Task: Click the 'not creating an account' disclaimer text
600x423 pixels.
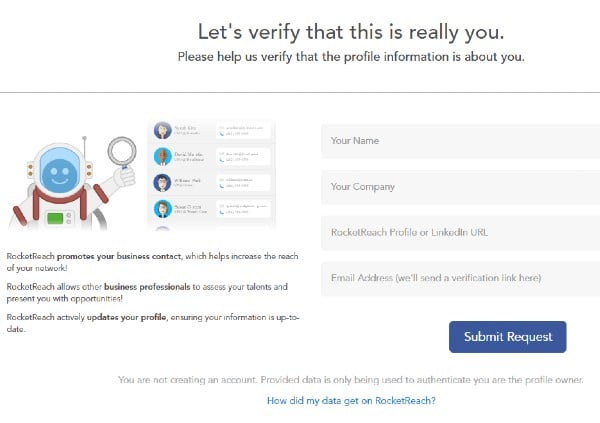Action: coord(351,380)
